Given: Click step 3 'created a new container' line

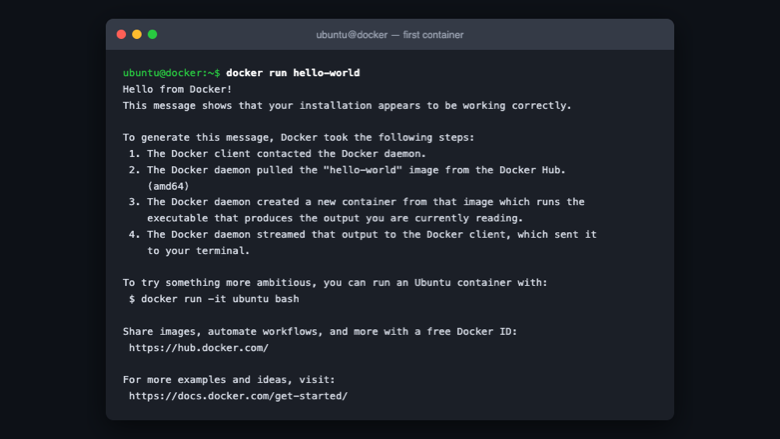Looking at the screenshot, I should pyautogui.click(x=357, y=202).
